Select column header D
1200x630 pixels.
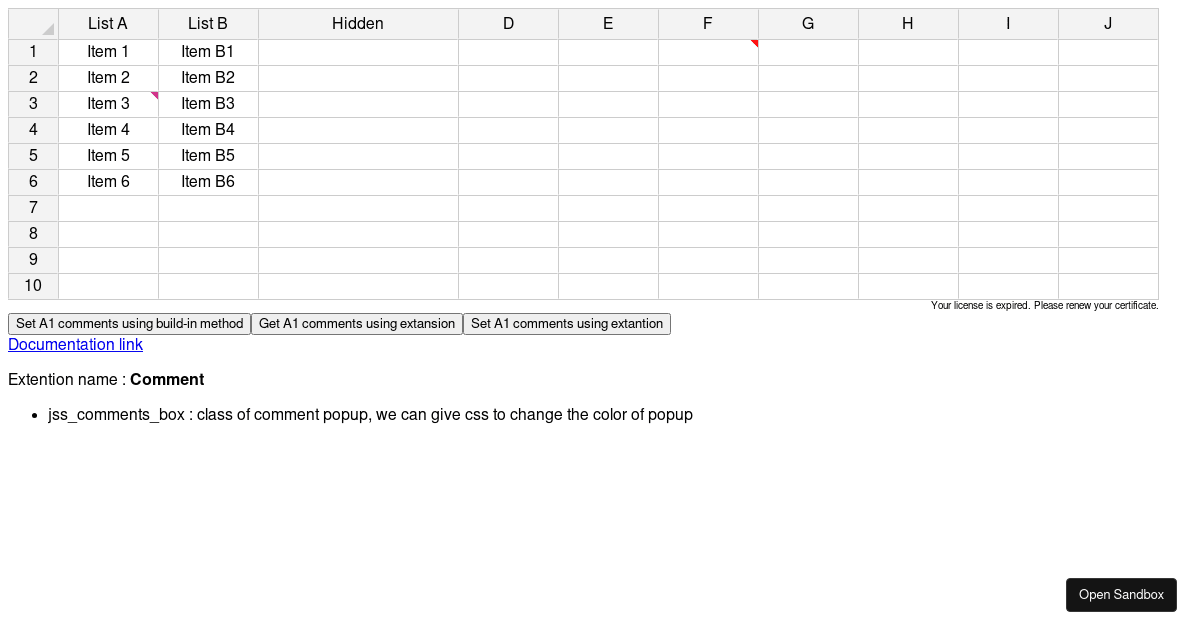click(x=508, y=23)
